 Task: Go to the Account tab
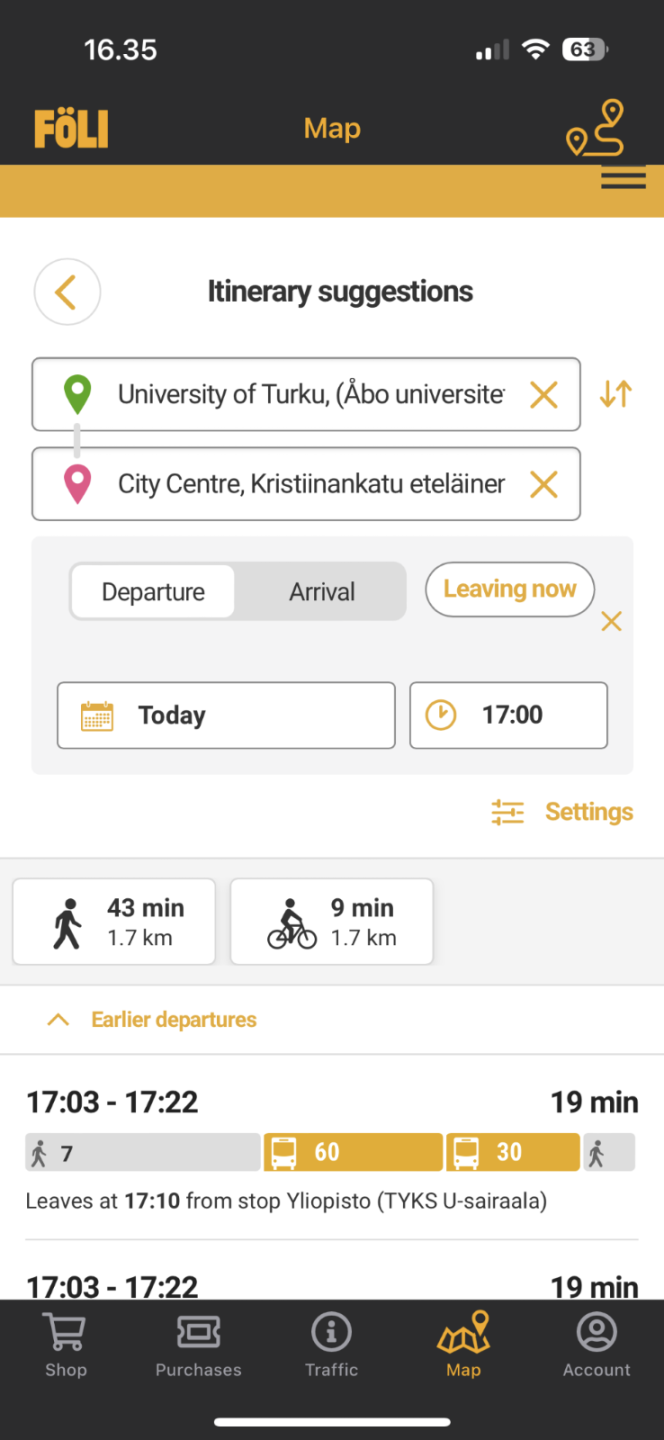click(597, 1345)
